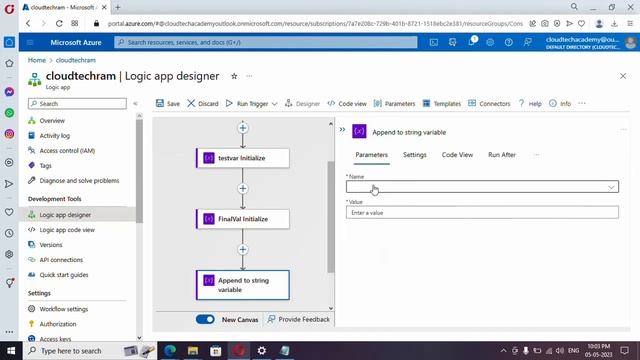
Task: Toggle the New Canvas switch
Action: pos(205,320)
